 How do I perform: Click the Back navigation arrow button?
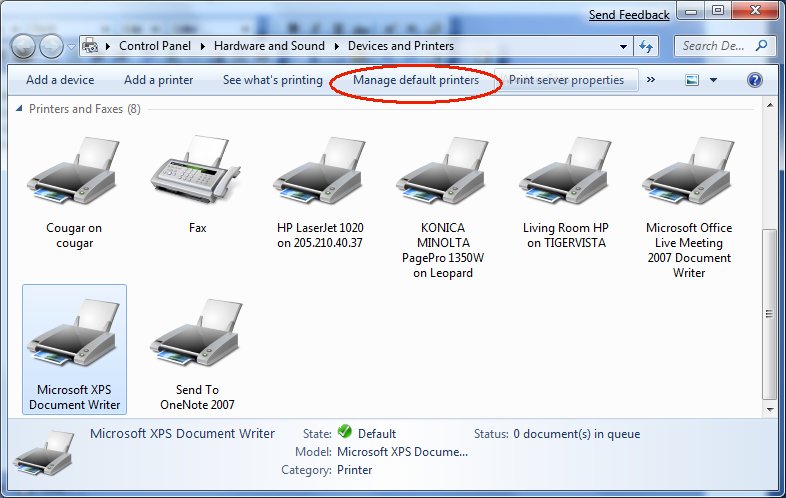coord(23,47)
